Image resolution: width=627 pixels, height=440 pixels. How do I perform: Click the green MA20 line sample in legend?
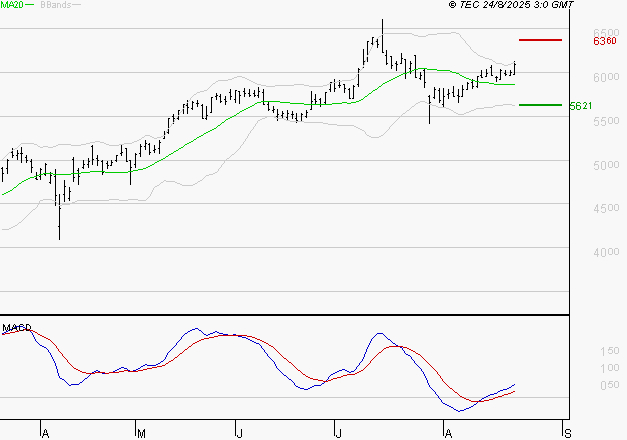[x=30, y=5]
